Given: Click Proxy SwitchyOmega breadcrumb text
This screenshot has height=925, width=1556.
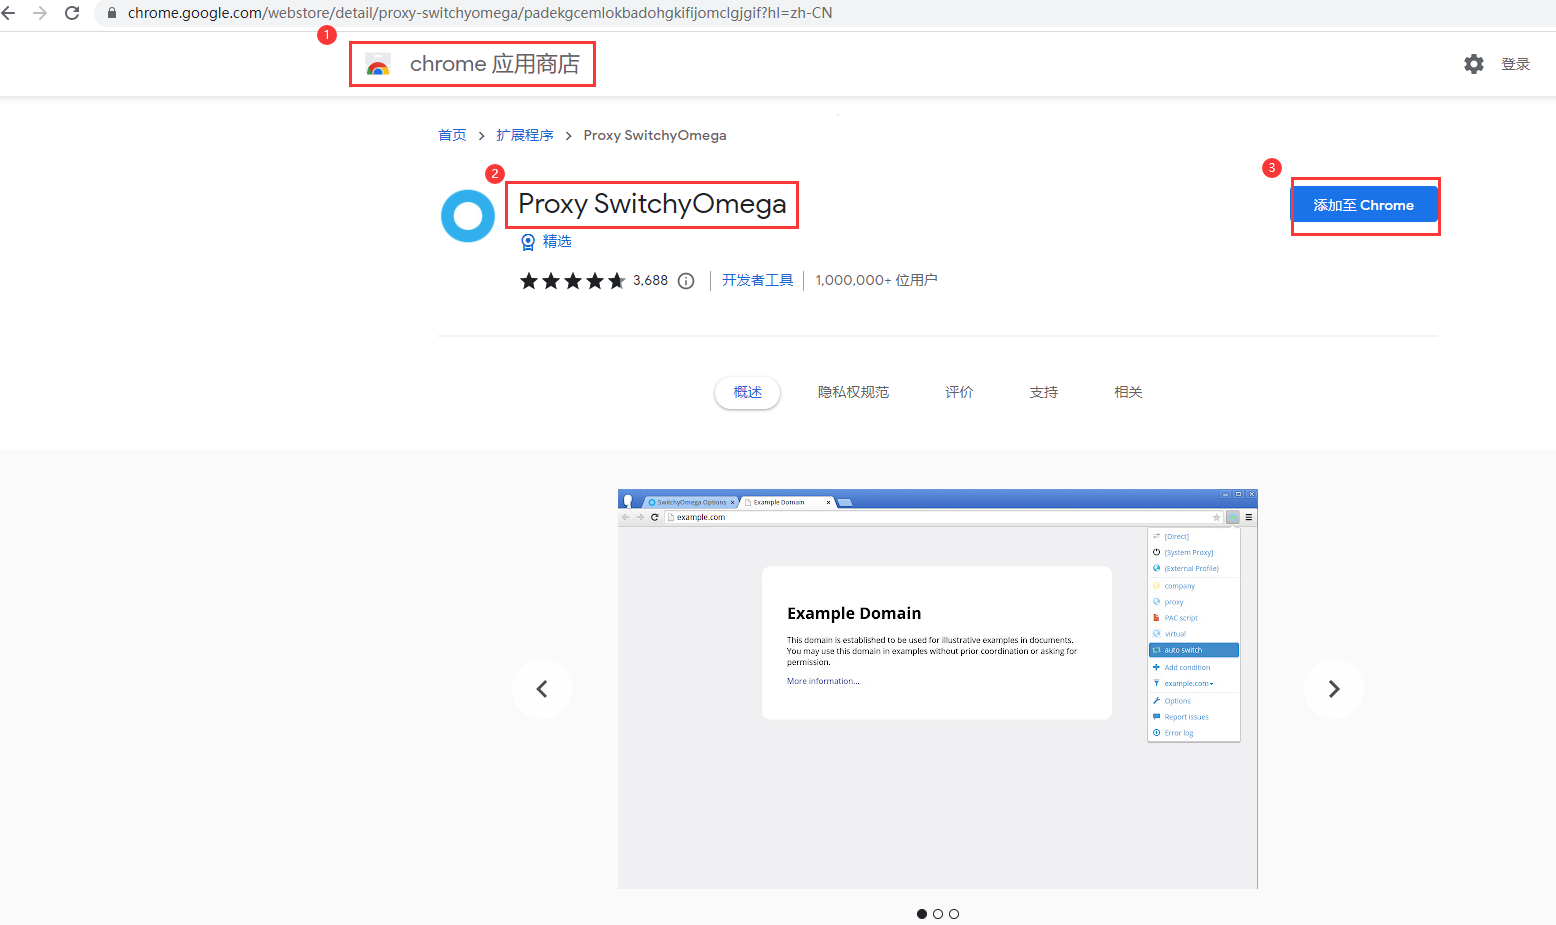Looking at the screenshot, I should pyautogui.click(x=655, y=135).
